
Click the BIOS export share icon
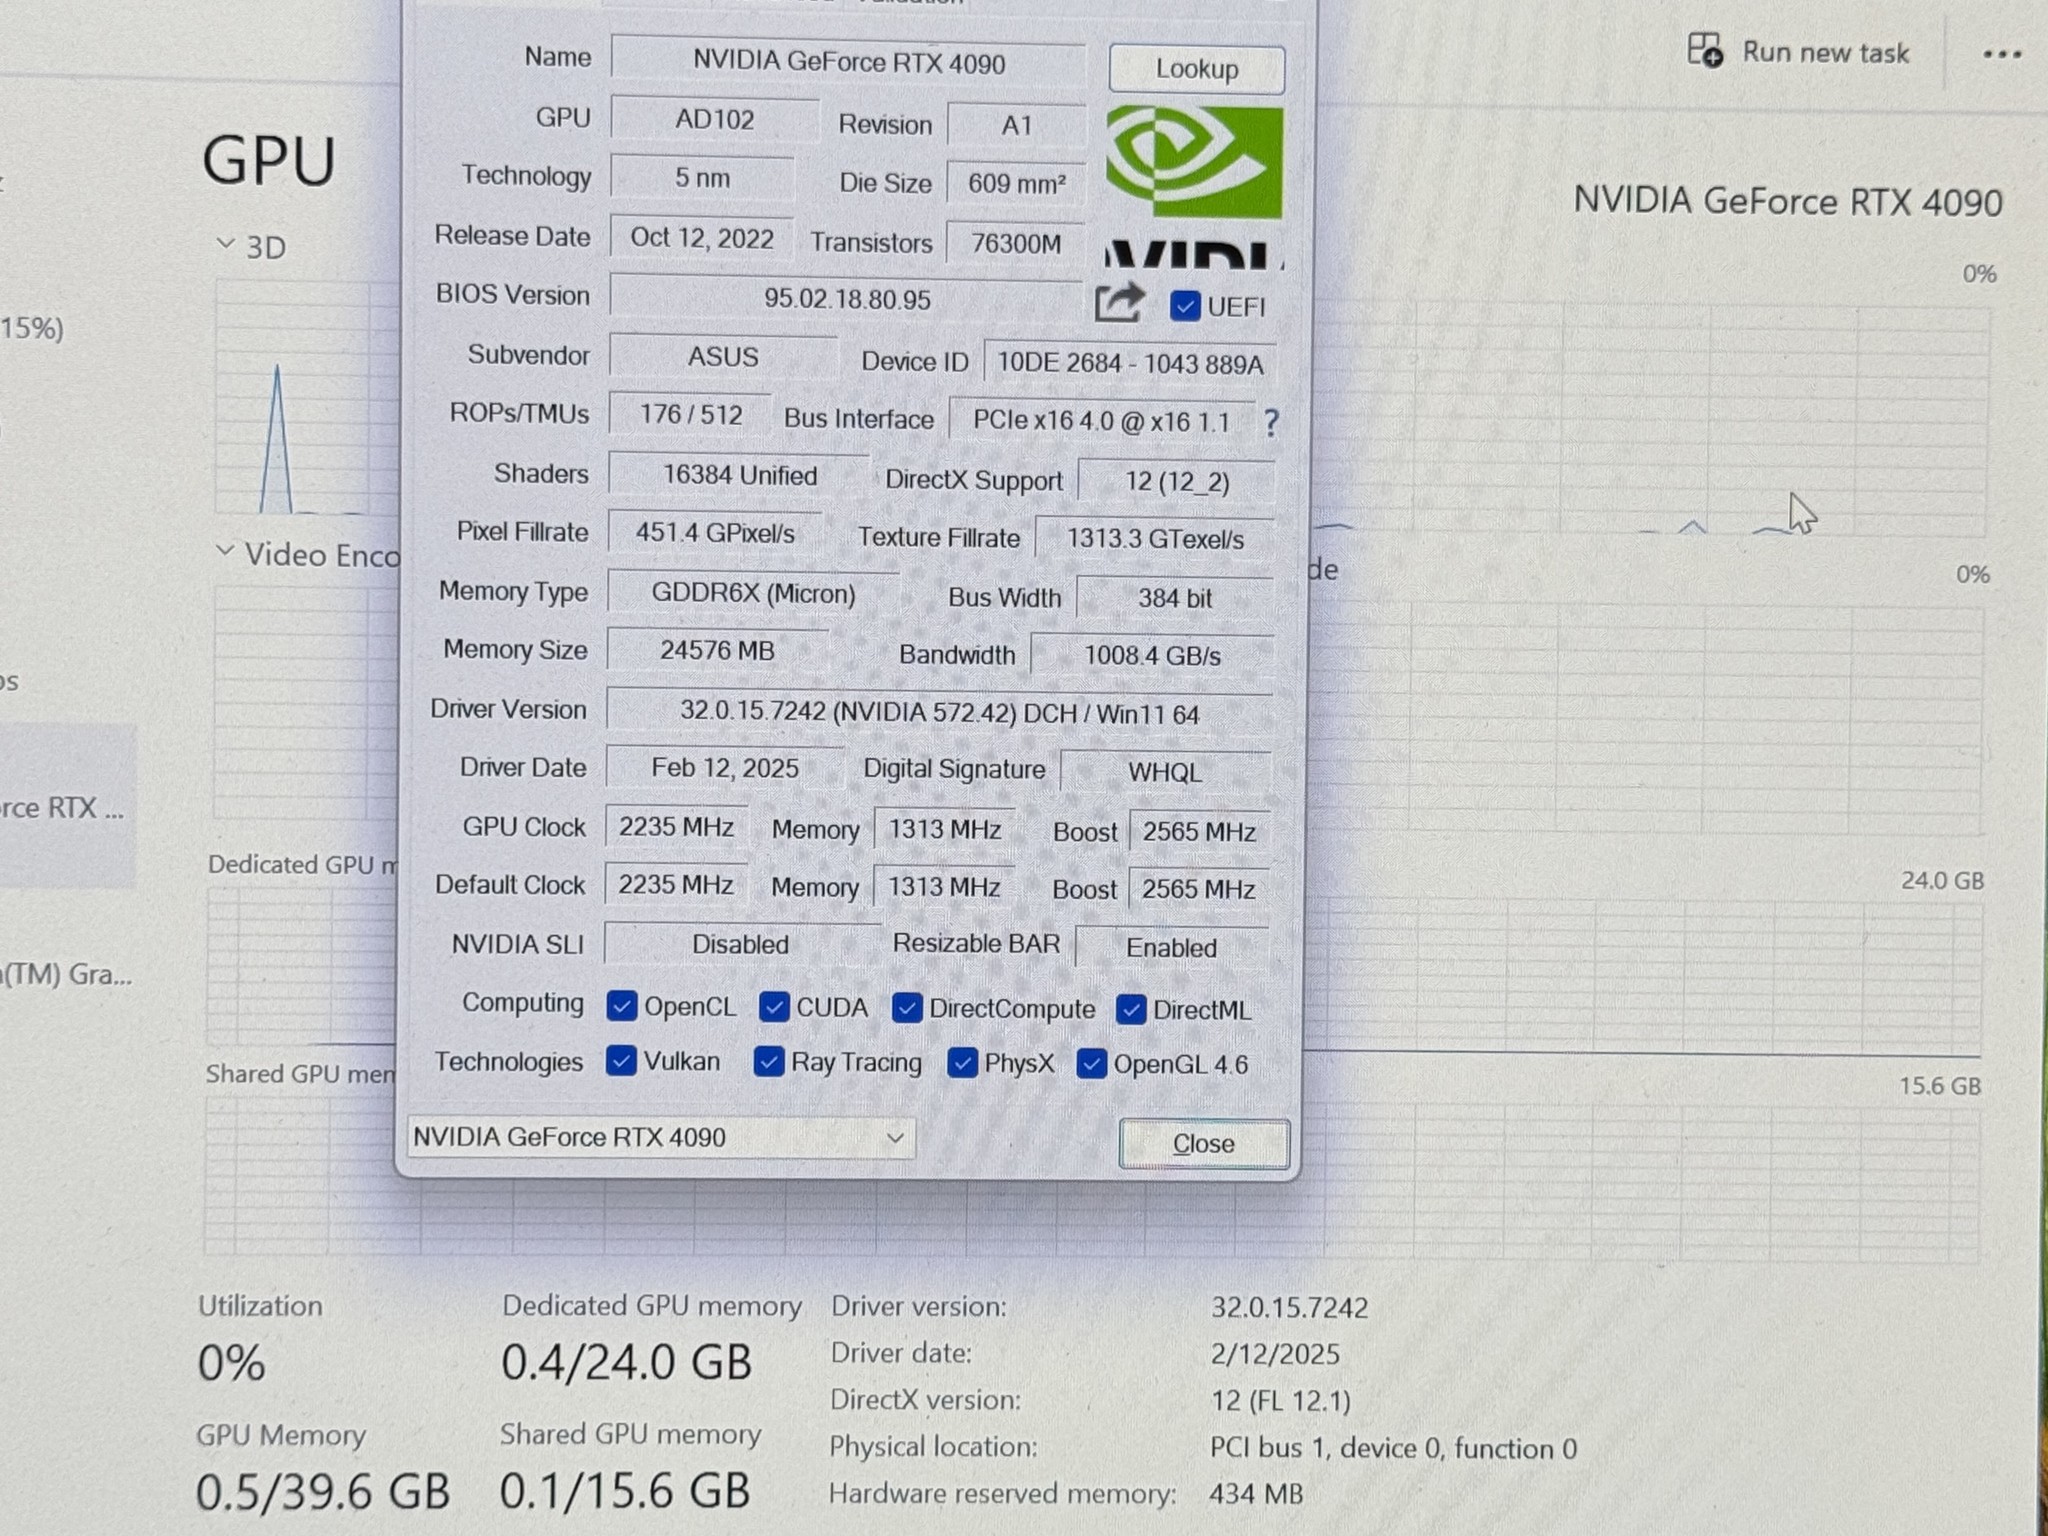[x=1119, y=303]
